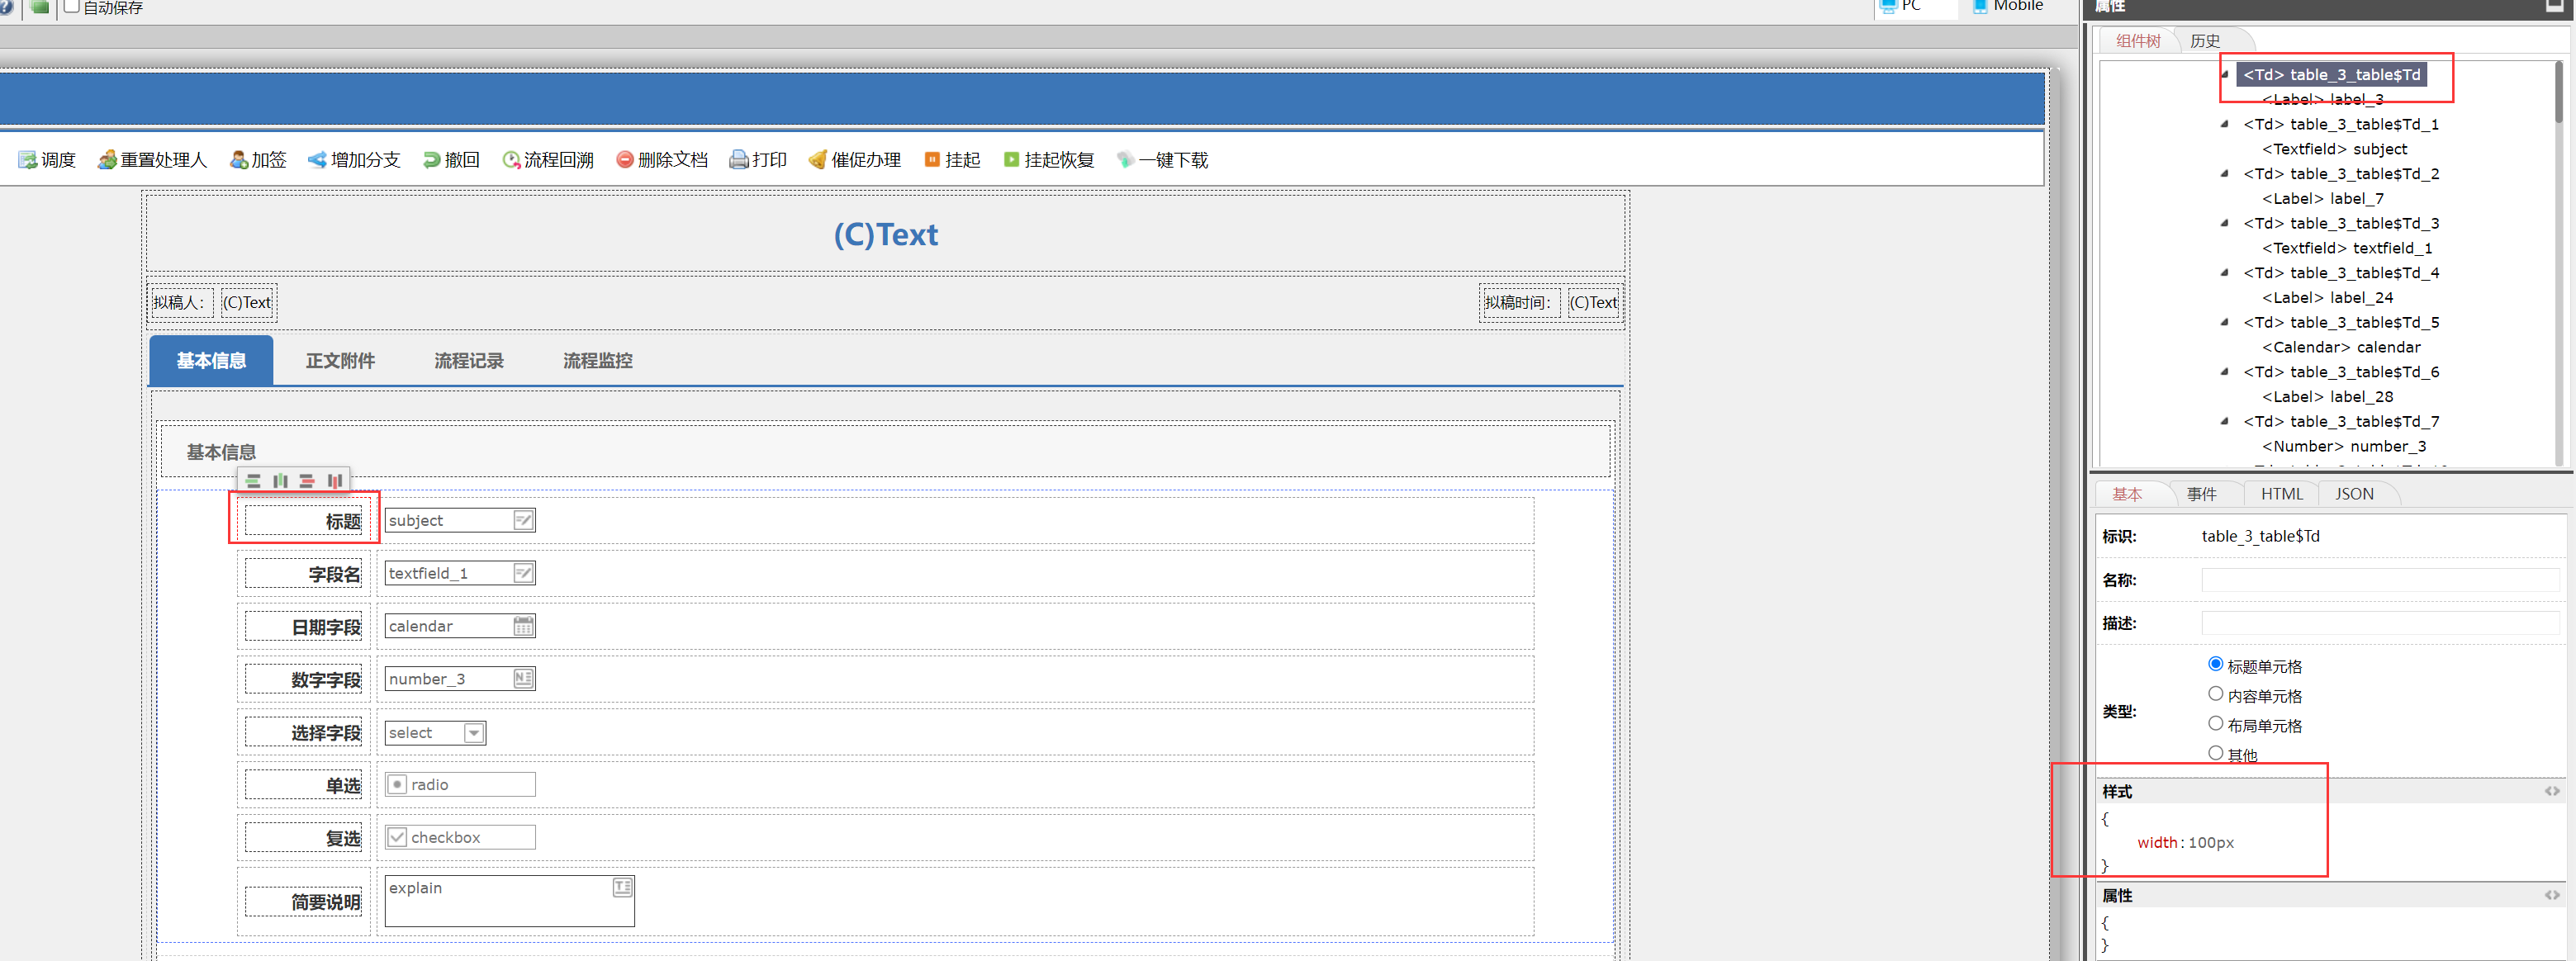Click the green insert-row icon above 标题
2576x961 pixels.
pos(253,481)
